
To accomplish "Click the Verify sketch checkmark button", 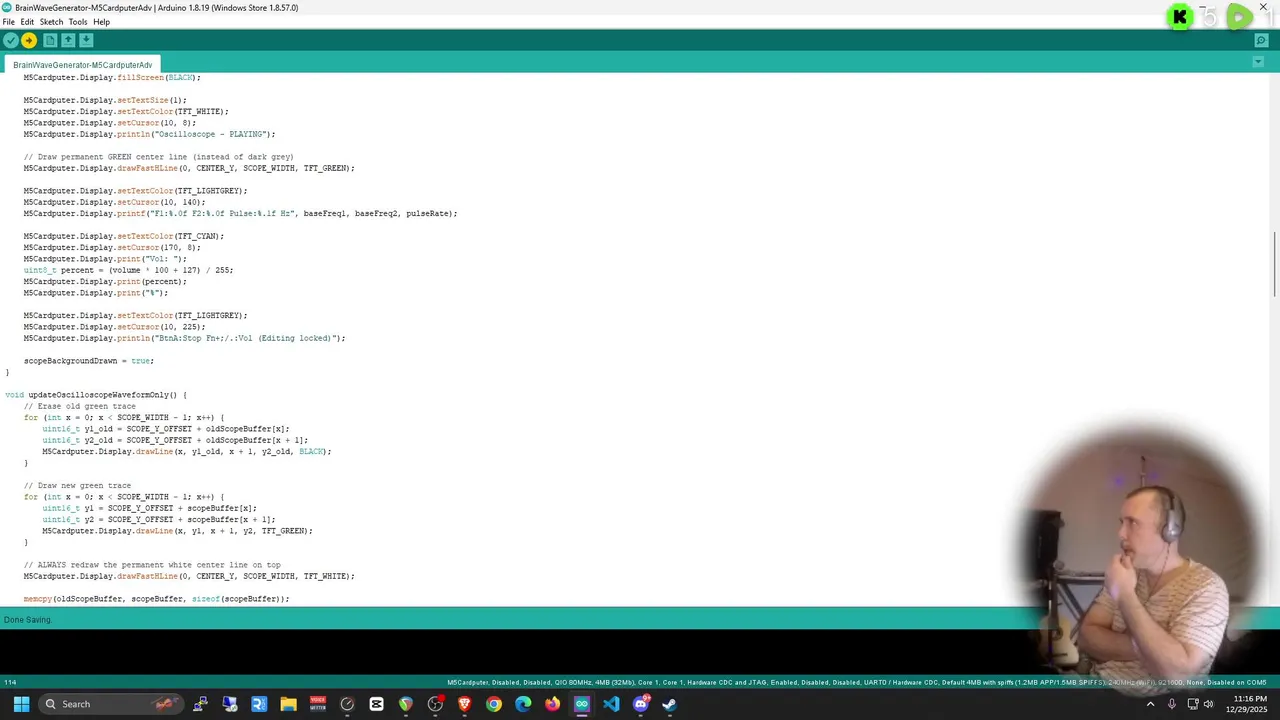I will point(11,40).
